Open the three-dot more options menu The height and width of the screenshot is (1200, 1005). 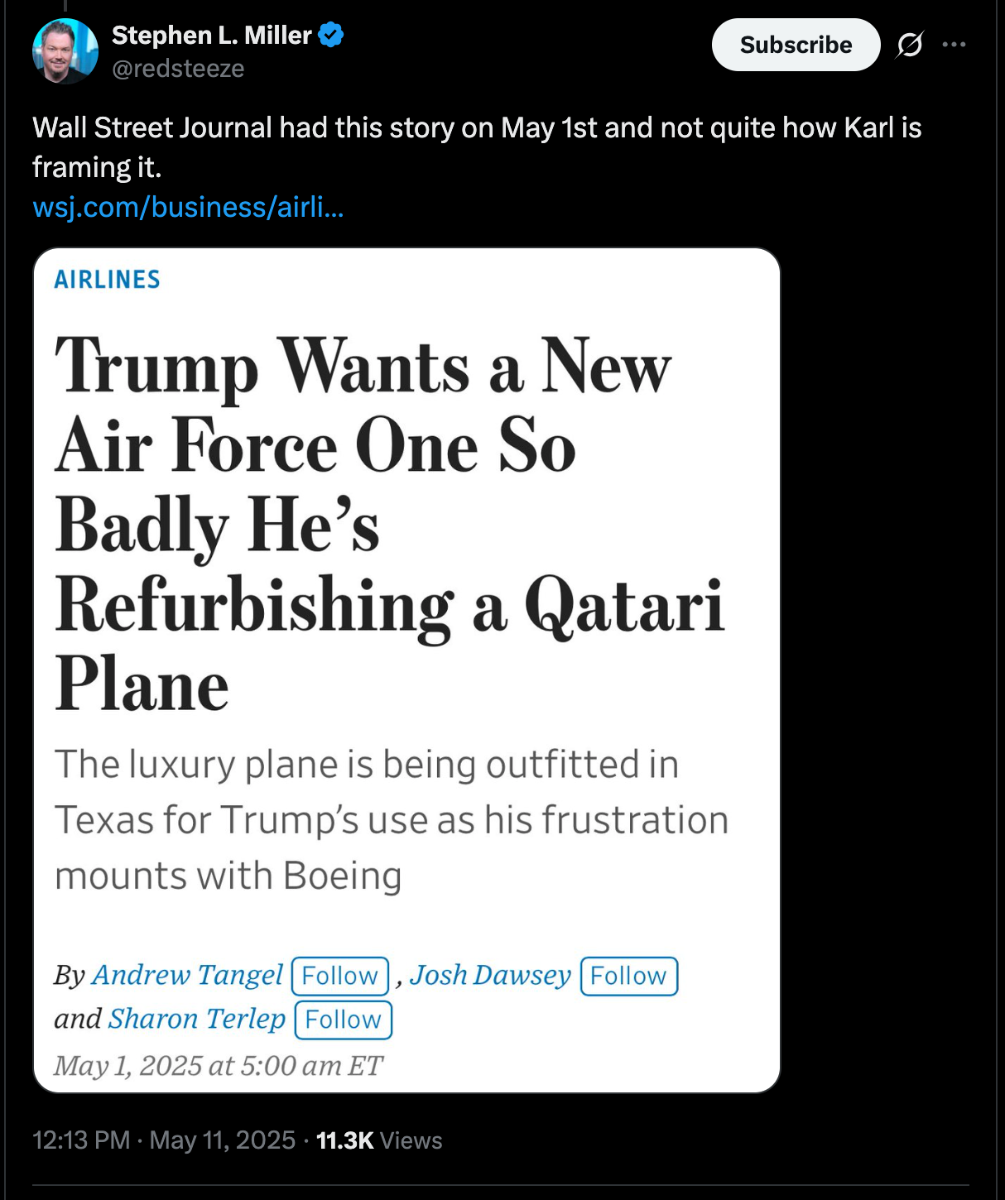(955, 45)
